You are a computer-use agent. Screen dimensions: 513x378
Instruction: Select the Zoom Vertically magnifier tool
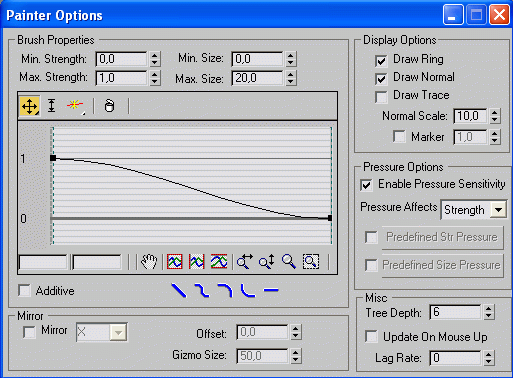point(267,262)
